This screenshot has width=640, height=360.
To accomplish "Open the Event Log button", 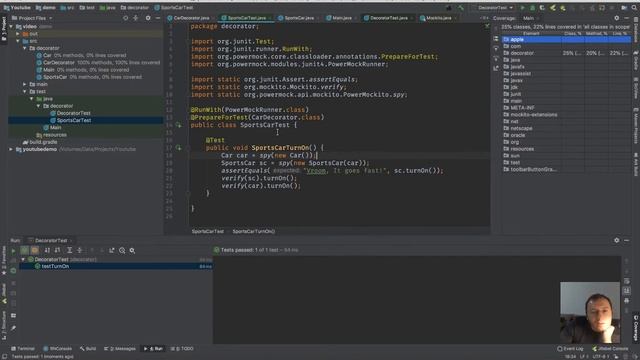I will click(570, 349).
